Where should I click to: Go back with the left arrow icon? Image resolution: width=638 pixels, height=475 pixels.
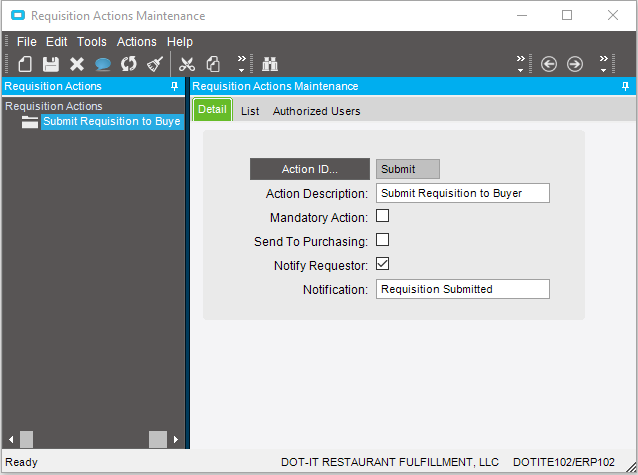click(x=549, y=64)
